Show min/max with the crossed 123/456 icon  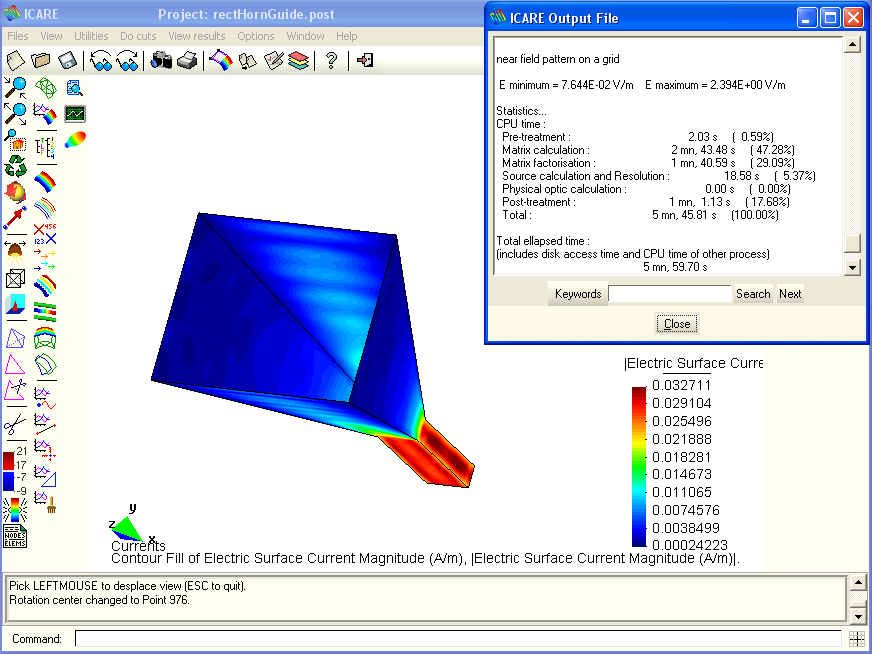coord(45,234)
